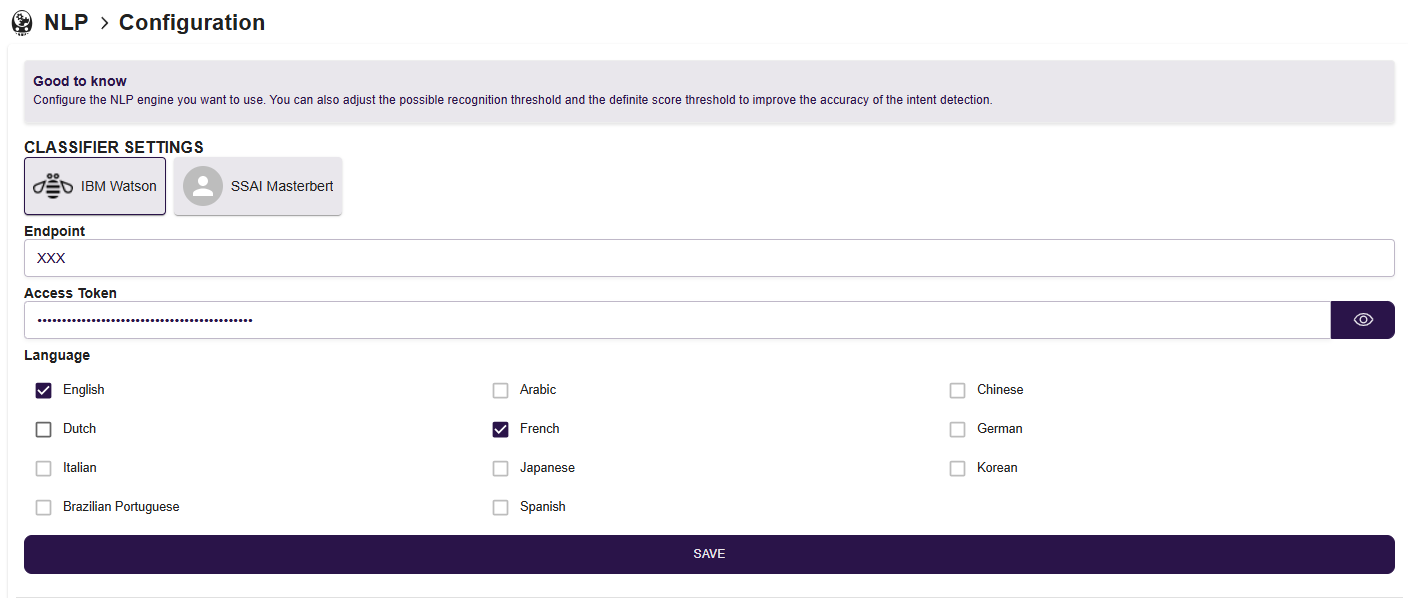Image resolution: width=1408 pixels, height=598 pixels.
Task: Click the NLP brain logo icon
Action: pyautogui.click(x=21, y=22)
